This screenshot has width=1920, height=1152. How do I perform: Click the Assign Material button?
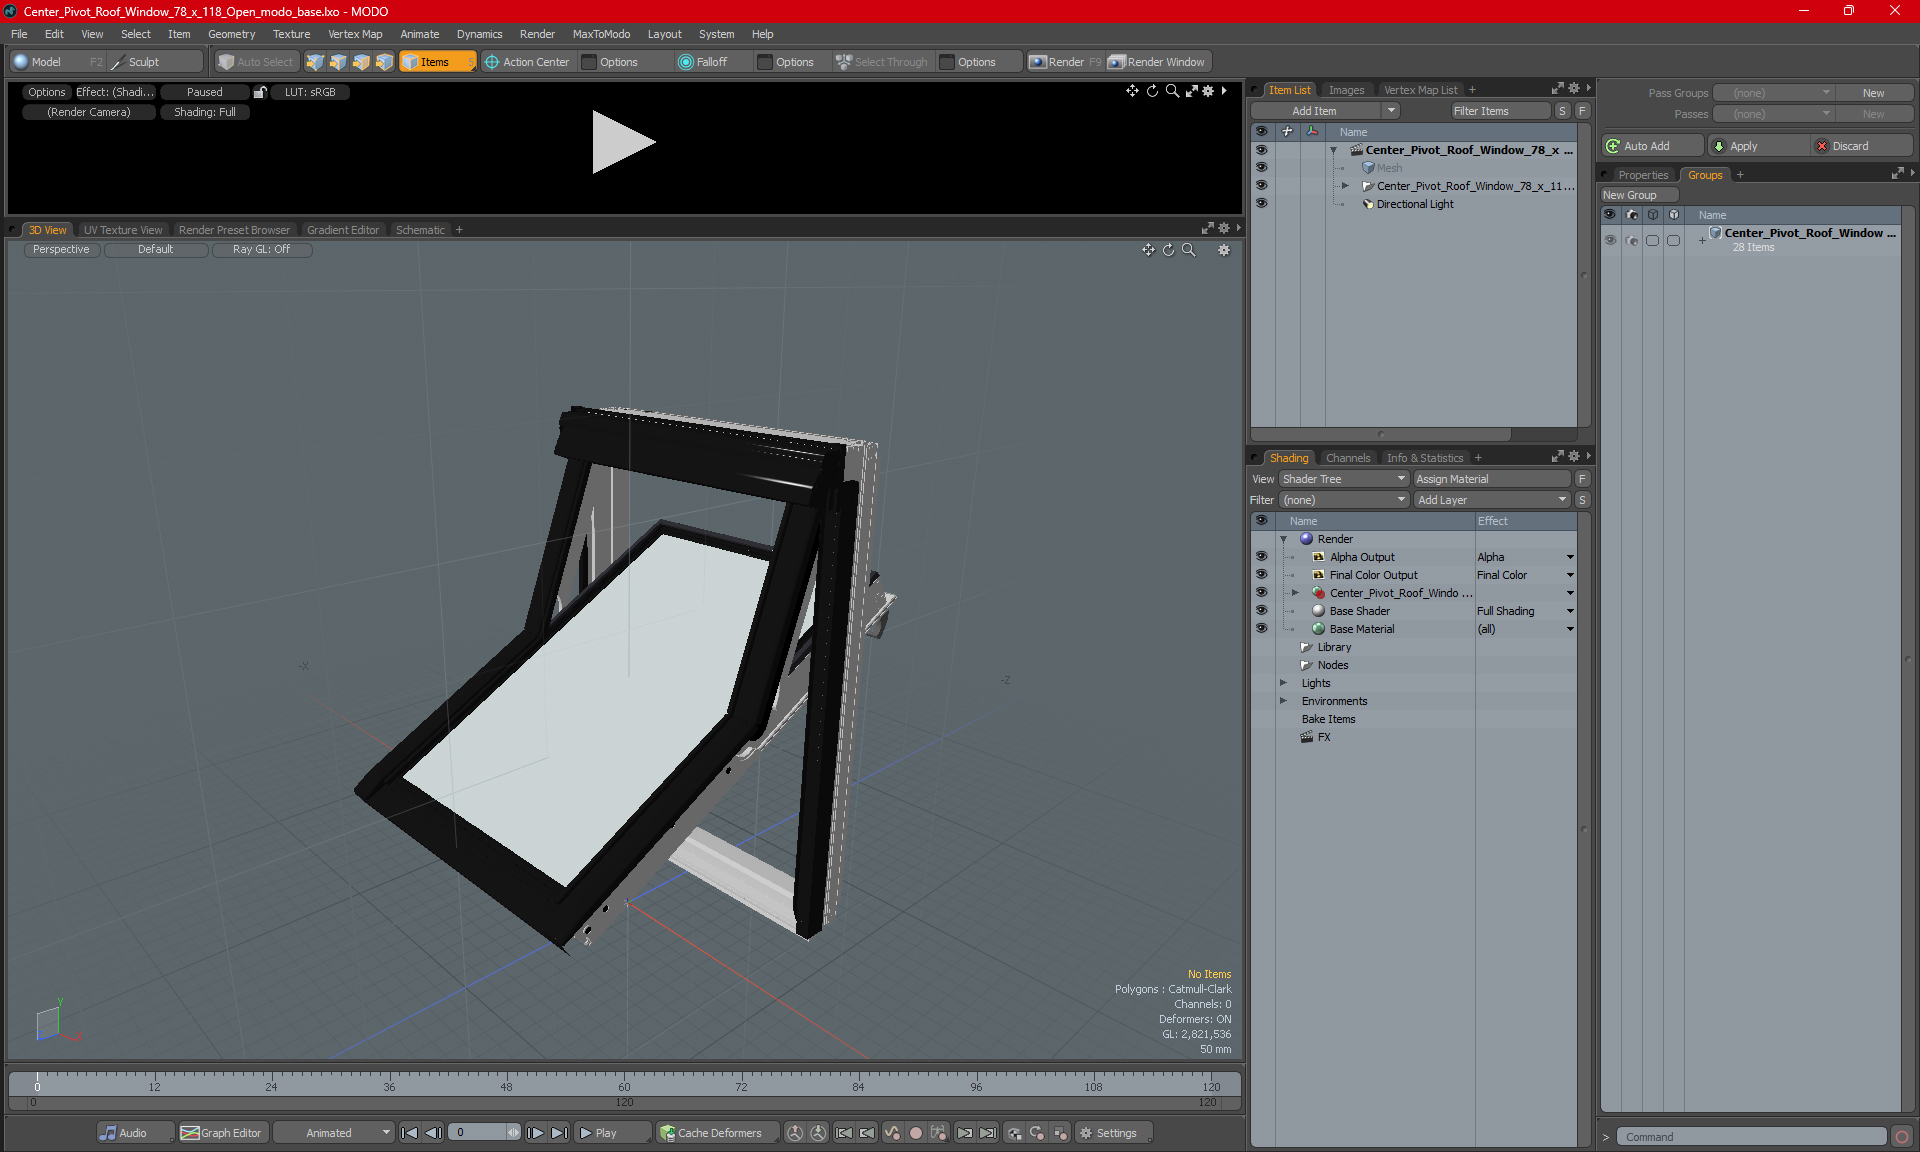click(1492, 479)
